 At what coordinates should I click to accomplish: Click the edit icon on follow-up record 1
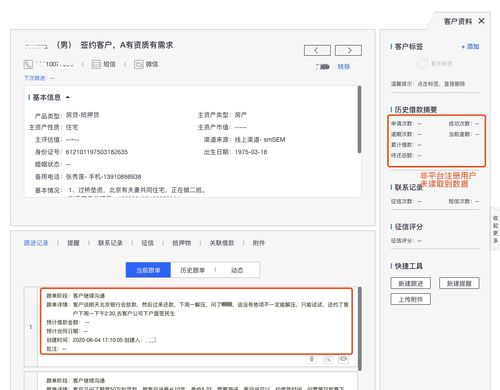(x=328, y=359)
